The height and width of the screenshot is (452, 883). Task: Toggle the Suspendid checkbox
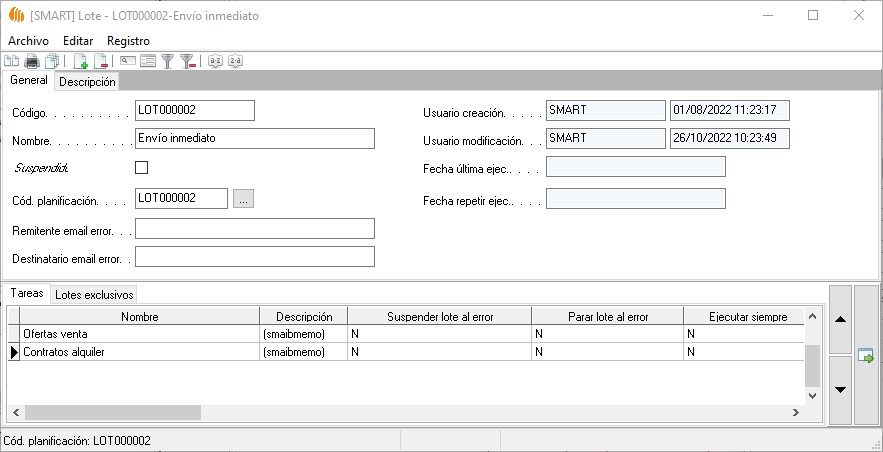pyautogui.click(x=141, y=167)
